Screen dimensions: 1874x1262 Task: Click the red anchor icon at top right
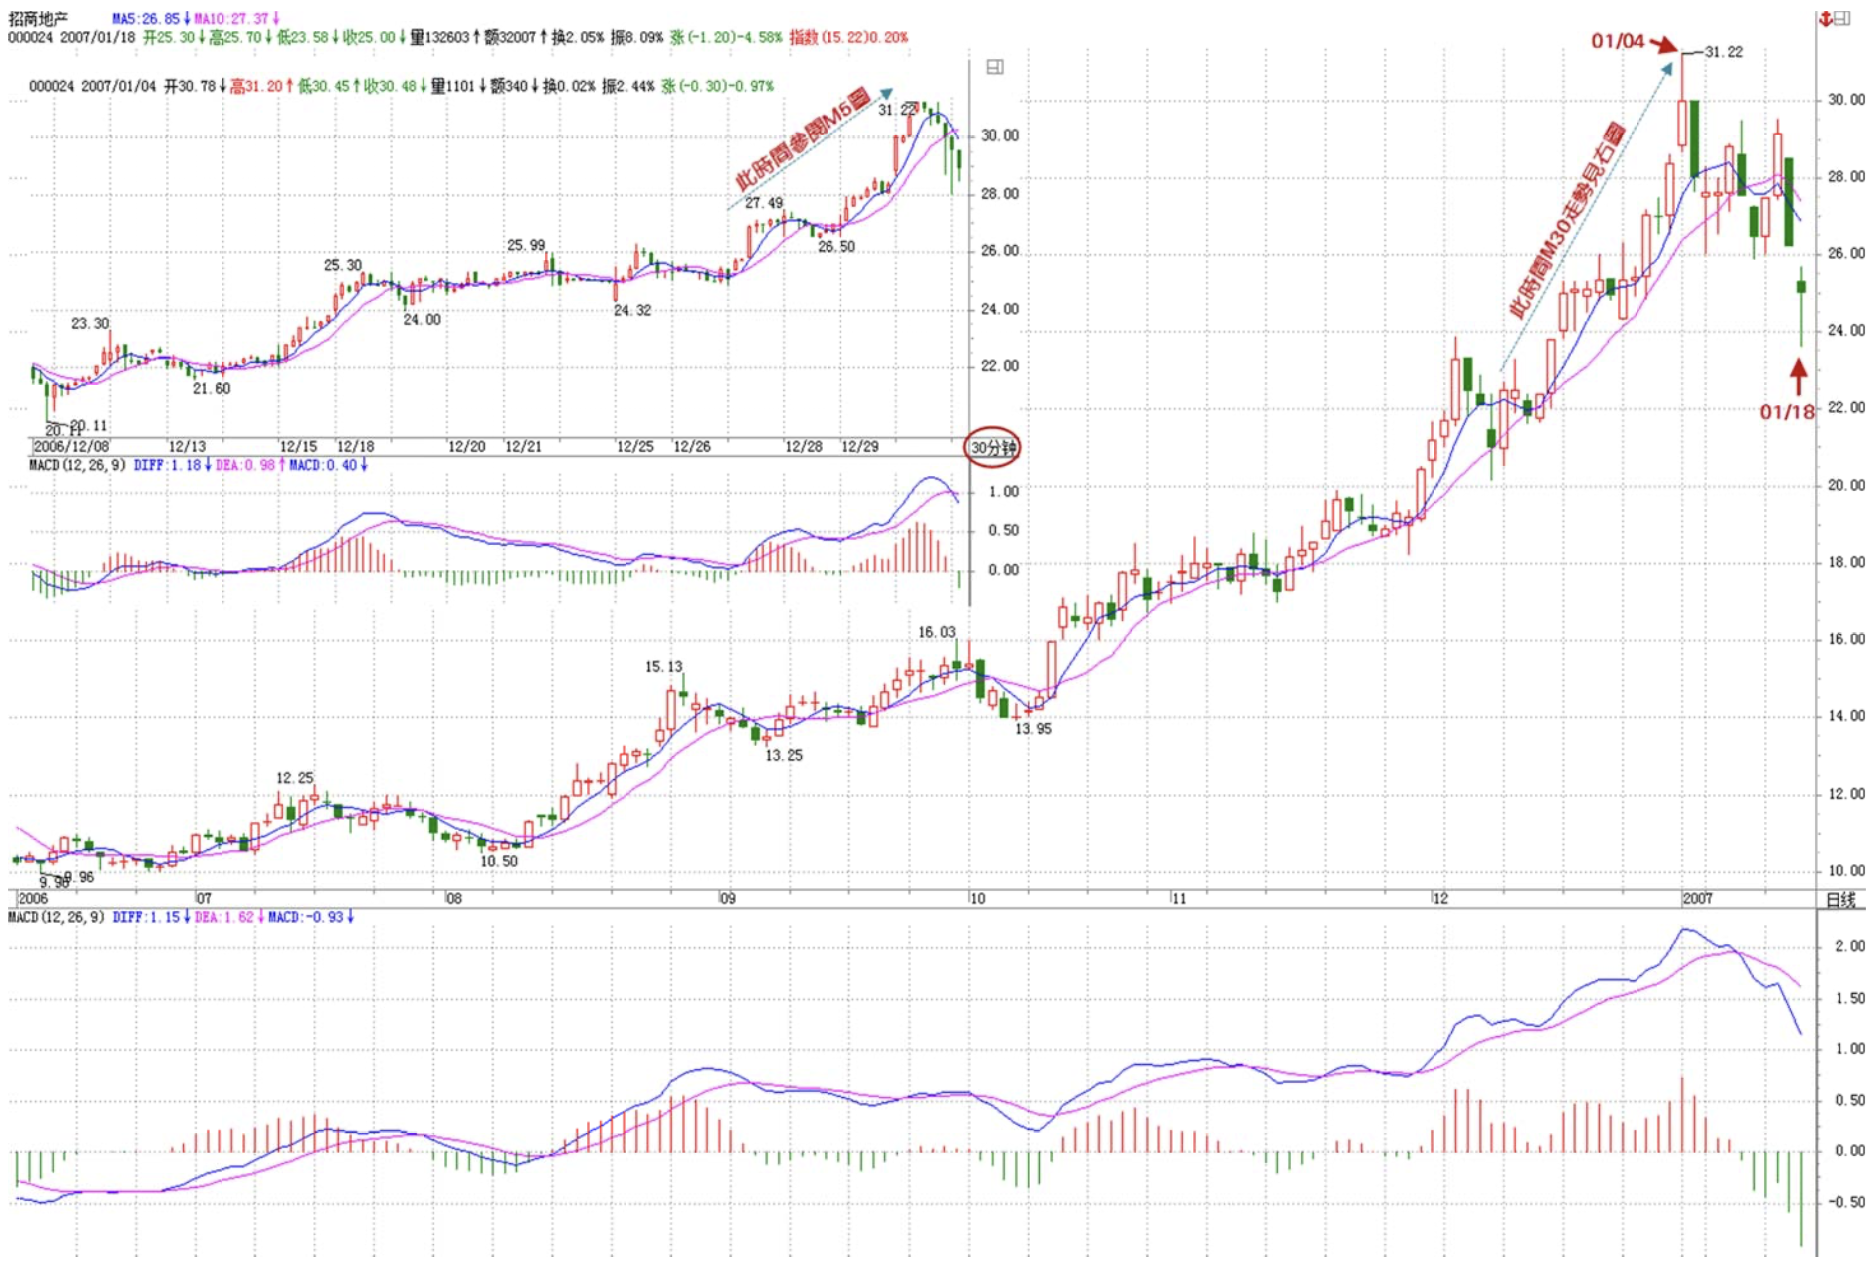(x=1825, y=19)
